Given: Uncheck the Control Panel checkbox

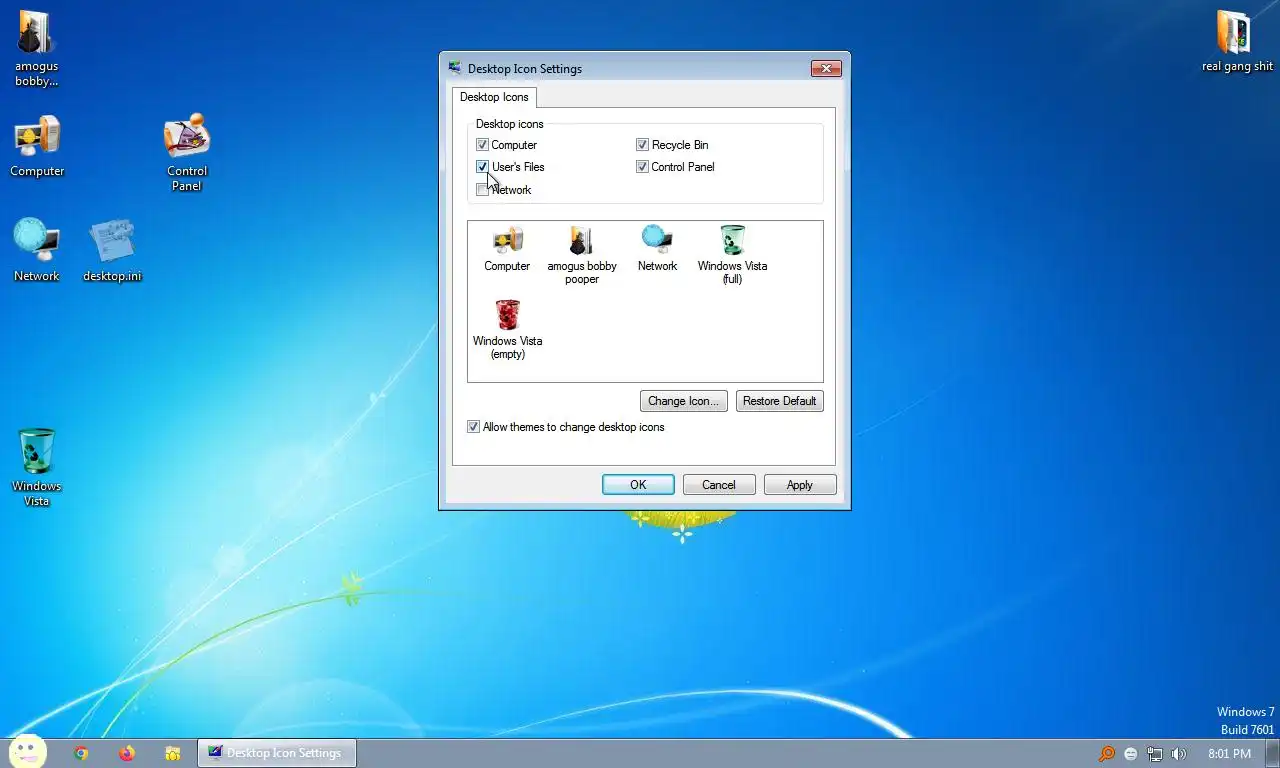Looking at the screenshot, I should [642, 167].
